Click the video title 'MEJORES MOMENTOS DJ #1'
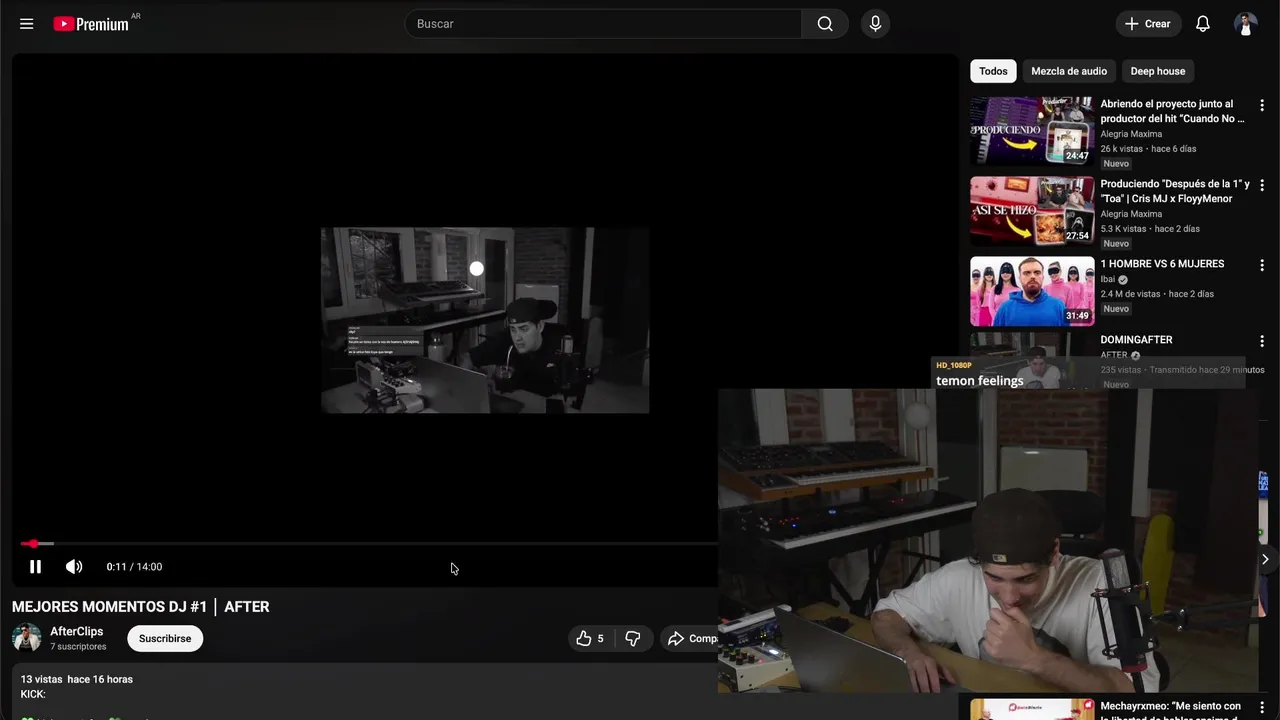The image size is (1280, 720). (x=140, y=607)
